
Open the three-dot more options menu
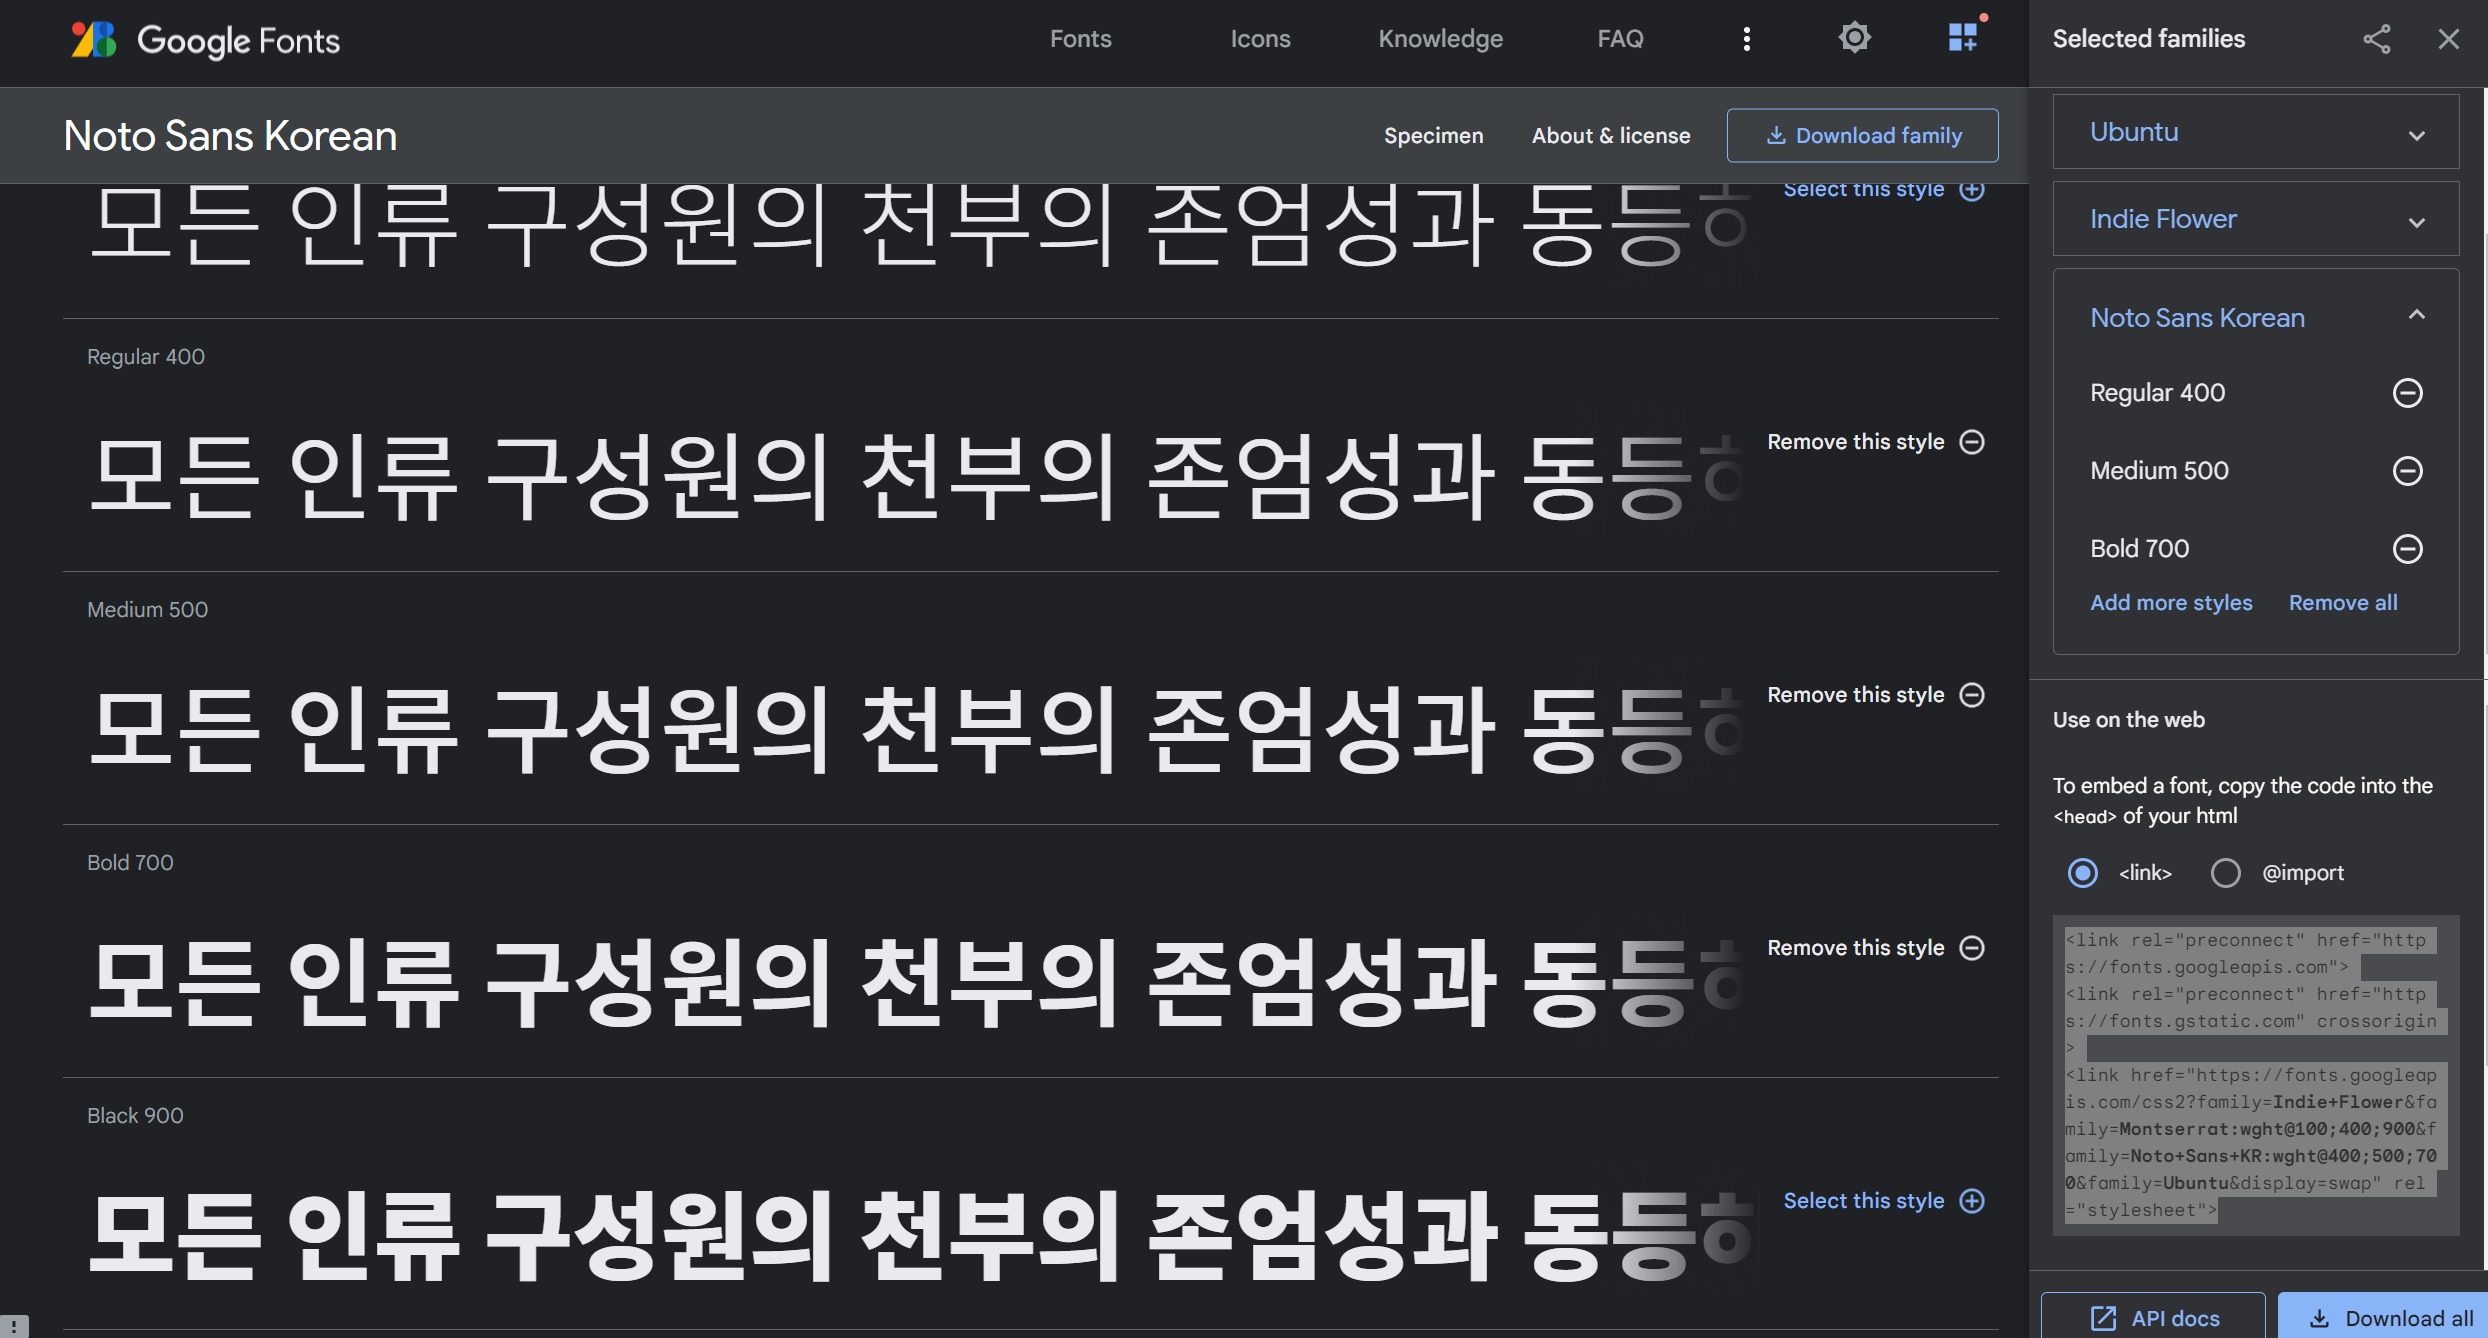coord(1746,39)
